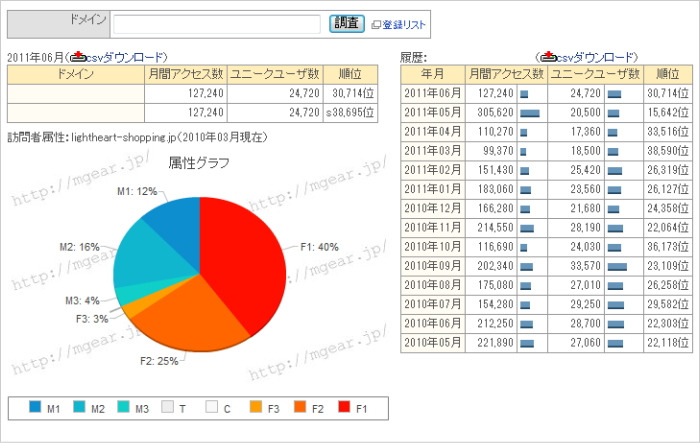Click the history row 2011年03月
Screen dimensions: 700x443
[546, 151]
